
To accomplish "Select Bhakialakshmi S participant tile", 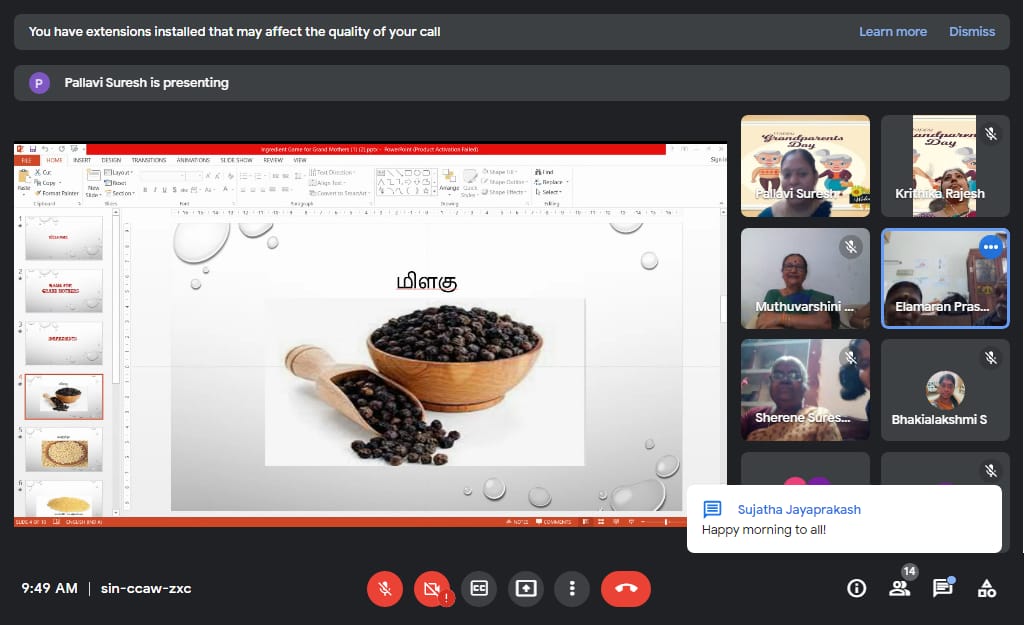I will tap(945, 390).
